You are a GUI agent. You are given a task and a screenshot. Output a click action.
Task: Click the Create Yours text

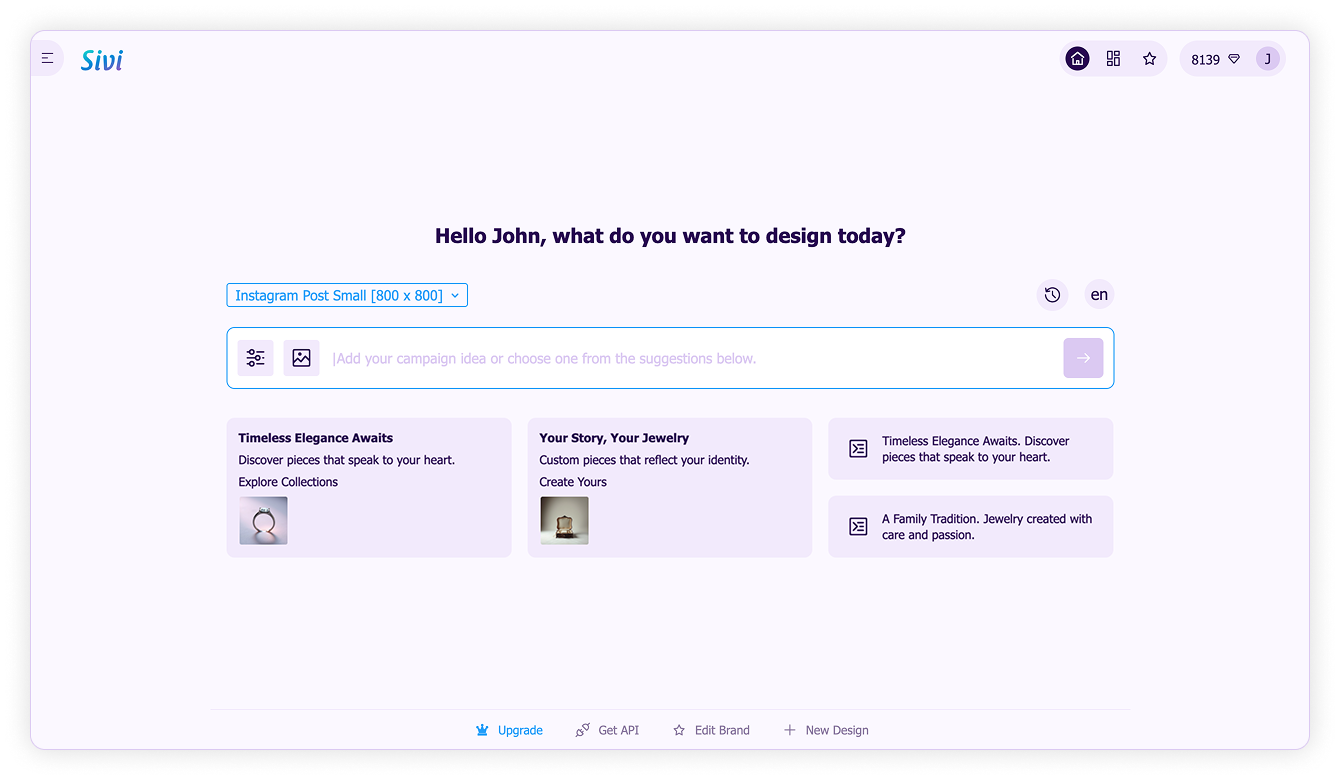point(573,482)
